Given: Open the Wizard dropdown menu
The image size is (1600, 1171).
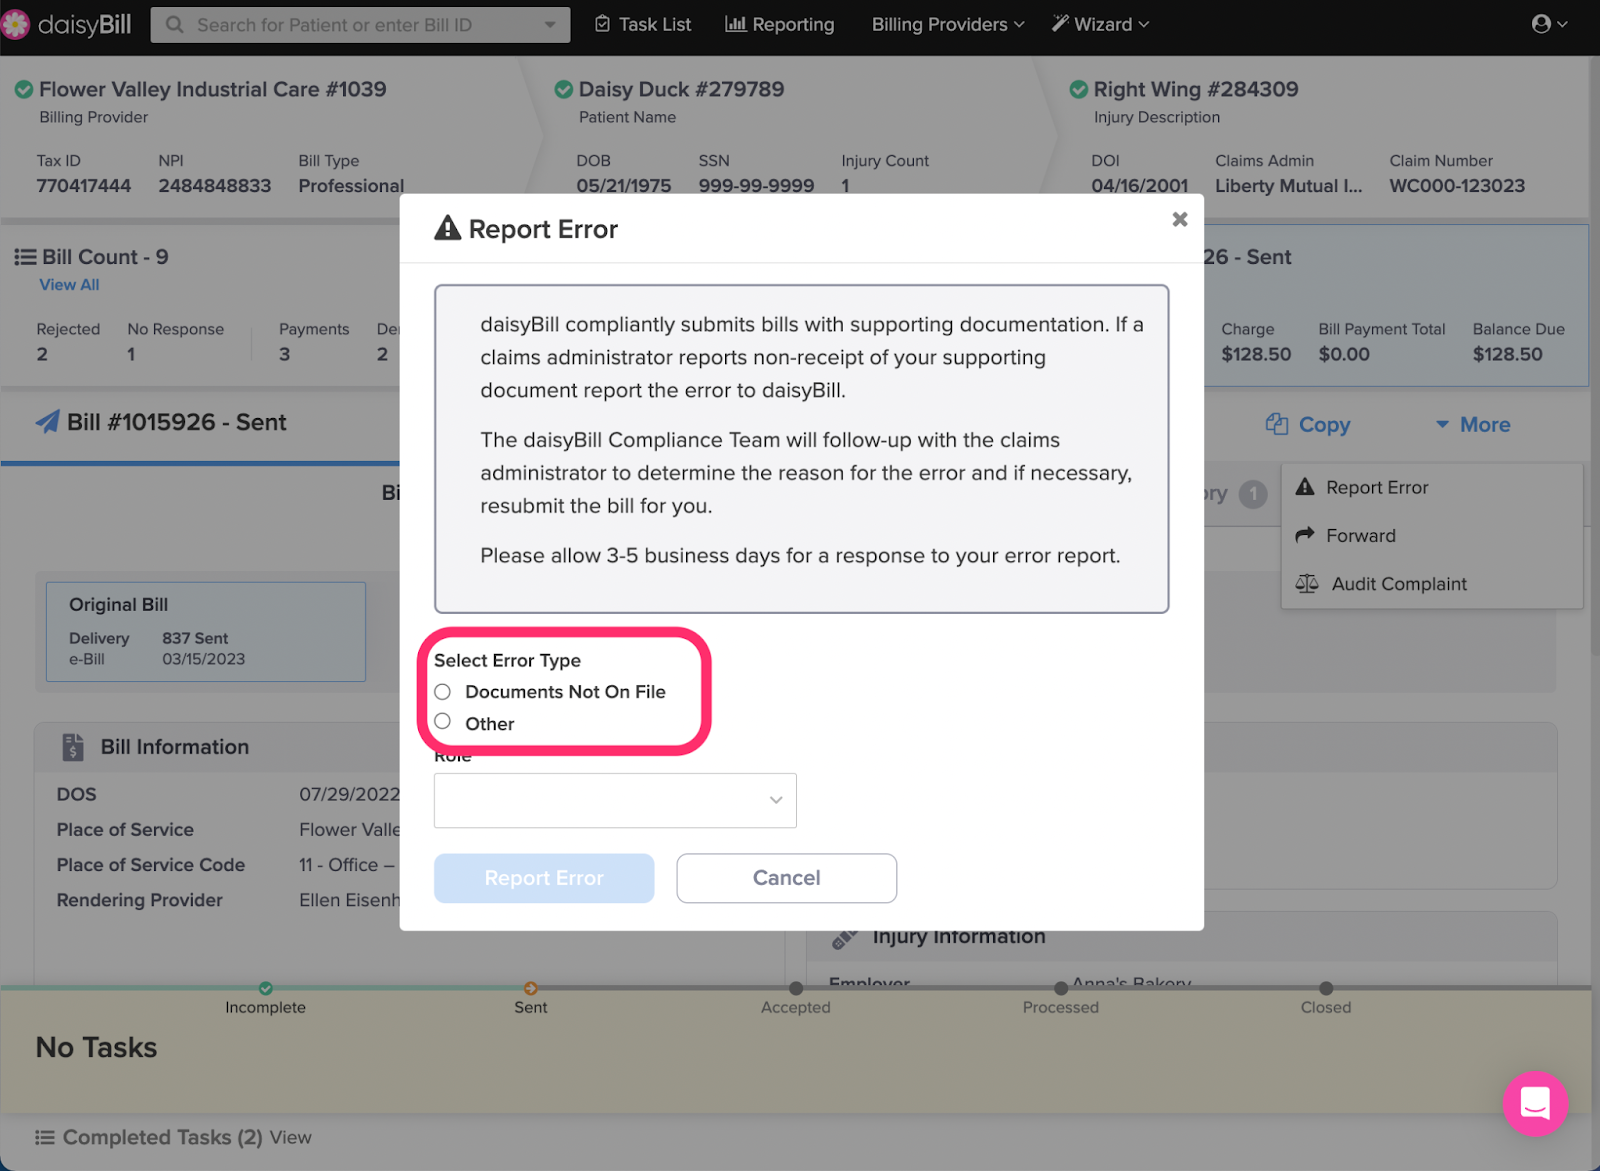Looking at the screenshot, I should pos(1100,24).
